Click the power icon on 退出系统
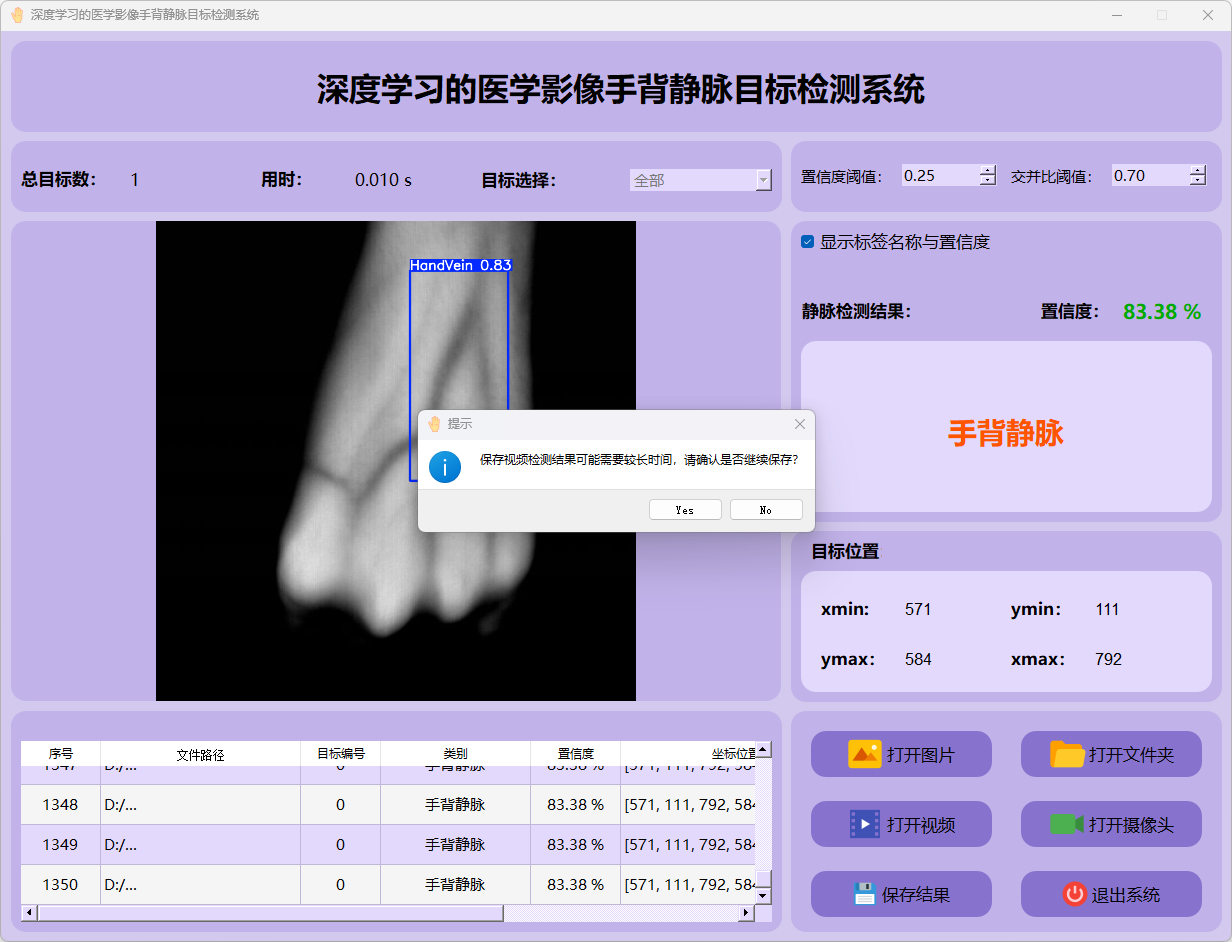The image size is (1232, 942). (1074, 894)
